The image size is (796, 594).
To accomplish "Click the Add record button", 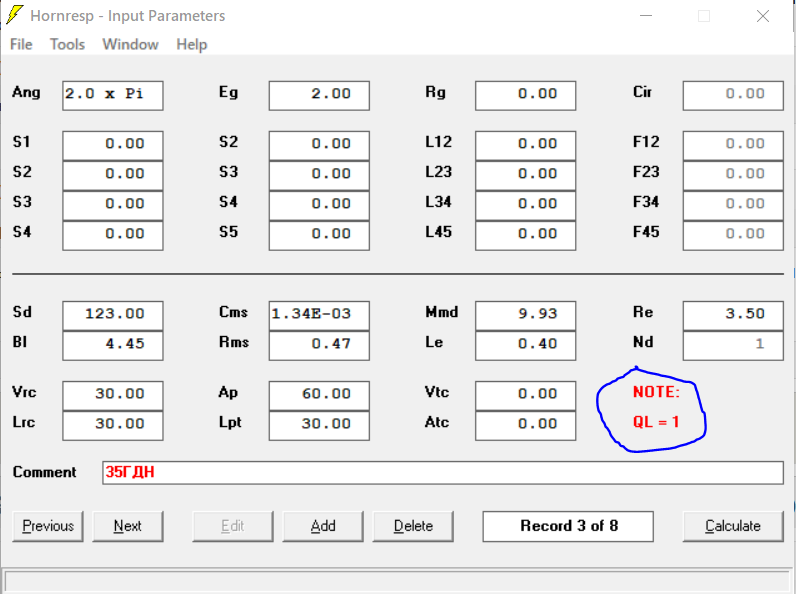I will pyautogui.click(x=323, y=526).
